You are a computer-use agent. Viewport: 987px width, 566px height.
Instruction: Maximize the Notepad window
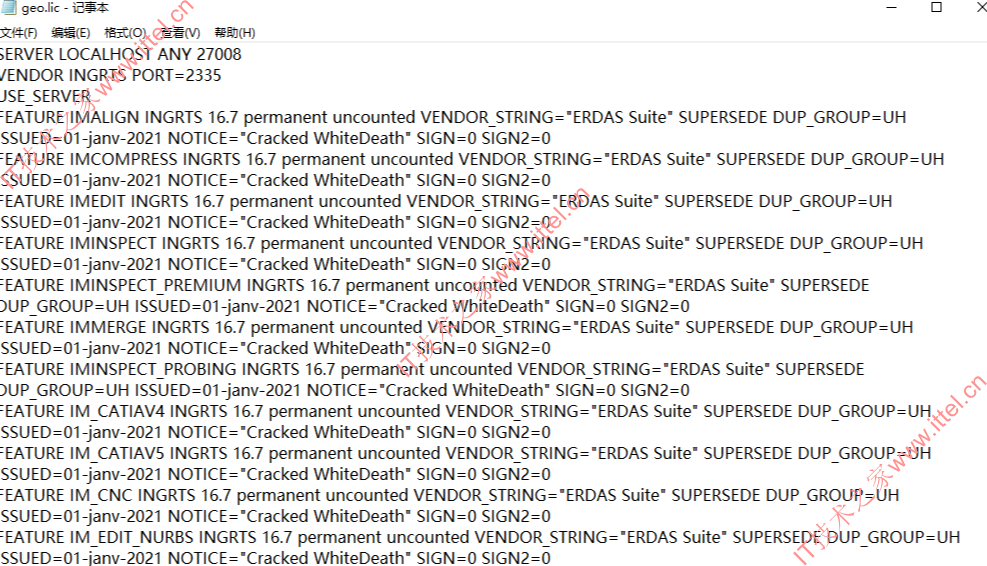936,8
